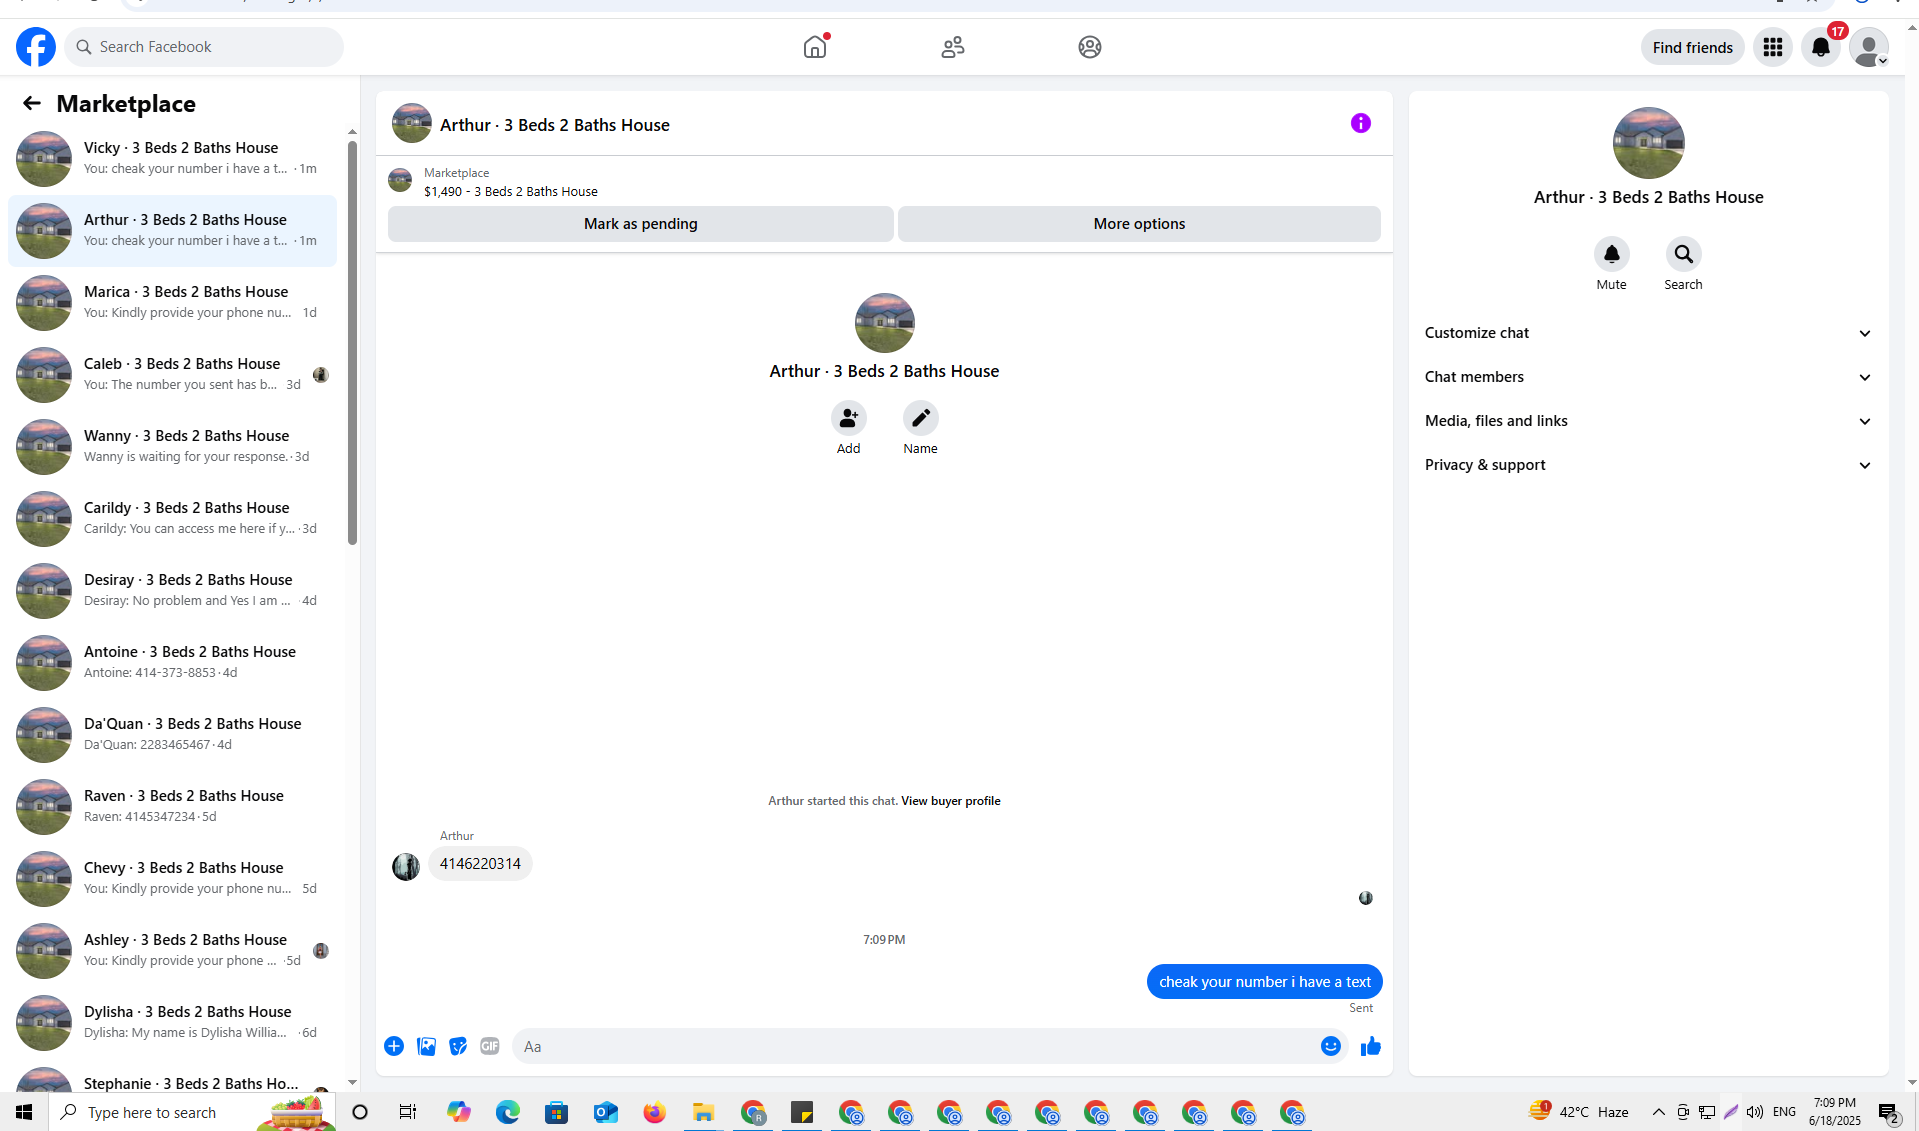Open the taskbar clock showing 7:09 PM
The height and width of the screenshot is (1131, 1919).
pyautogui.click(x=1835, y=1112)
